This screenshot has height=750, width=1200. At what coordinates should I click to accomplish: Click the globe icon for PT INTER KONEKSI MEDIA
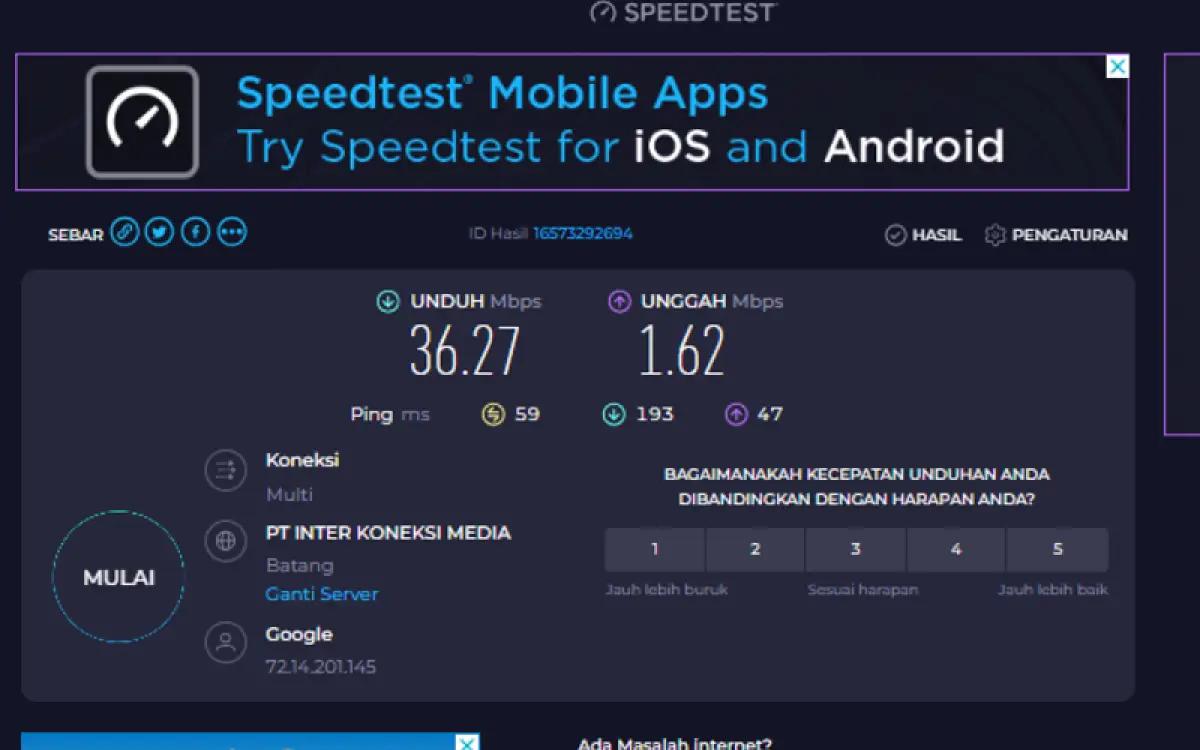click(226, 542)
